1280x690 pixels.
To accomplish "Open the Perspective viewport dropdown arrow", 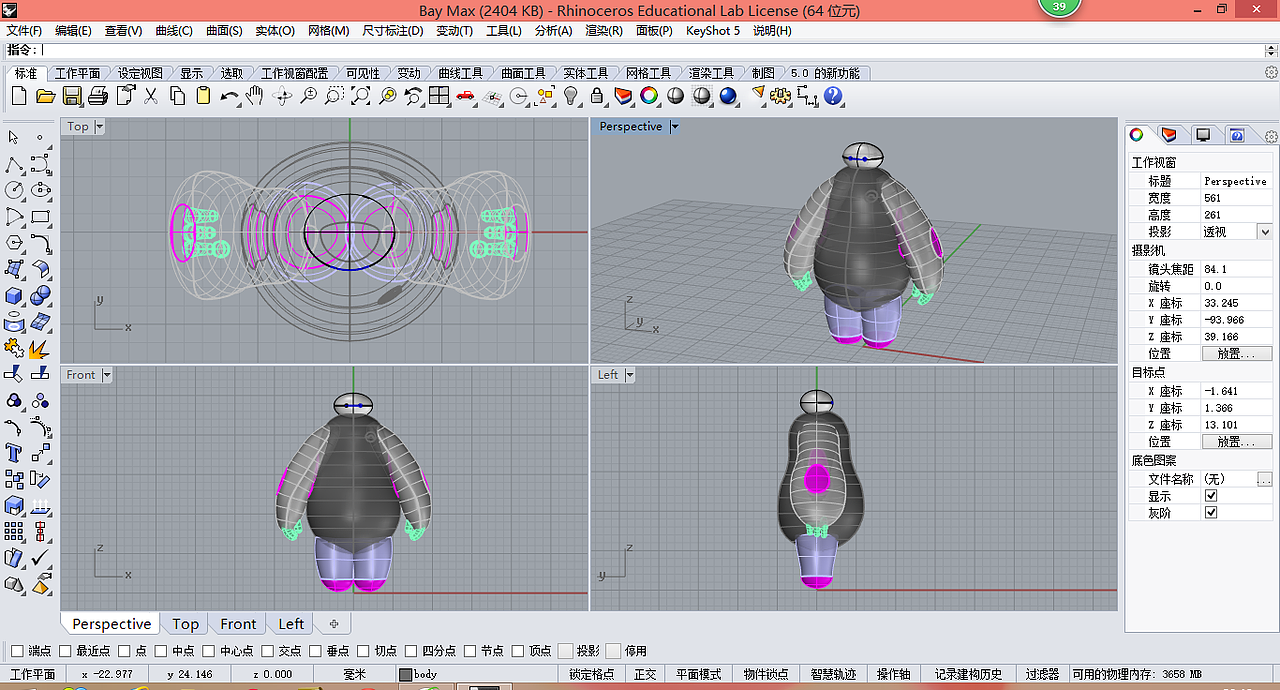I will coord(674,127).
